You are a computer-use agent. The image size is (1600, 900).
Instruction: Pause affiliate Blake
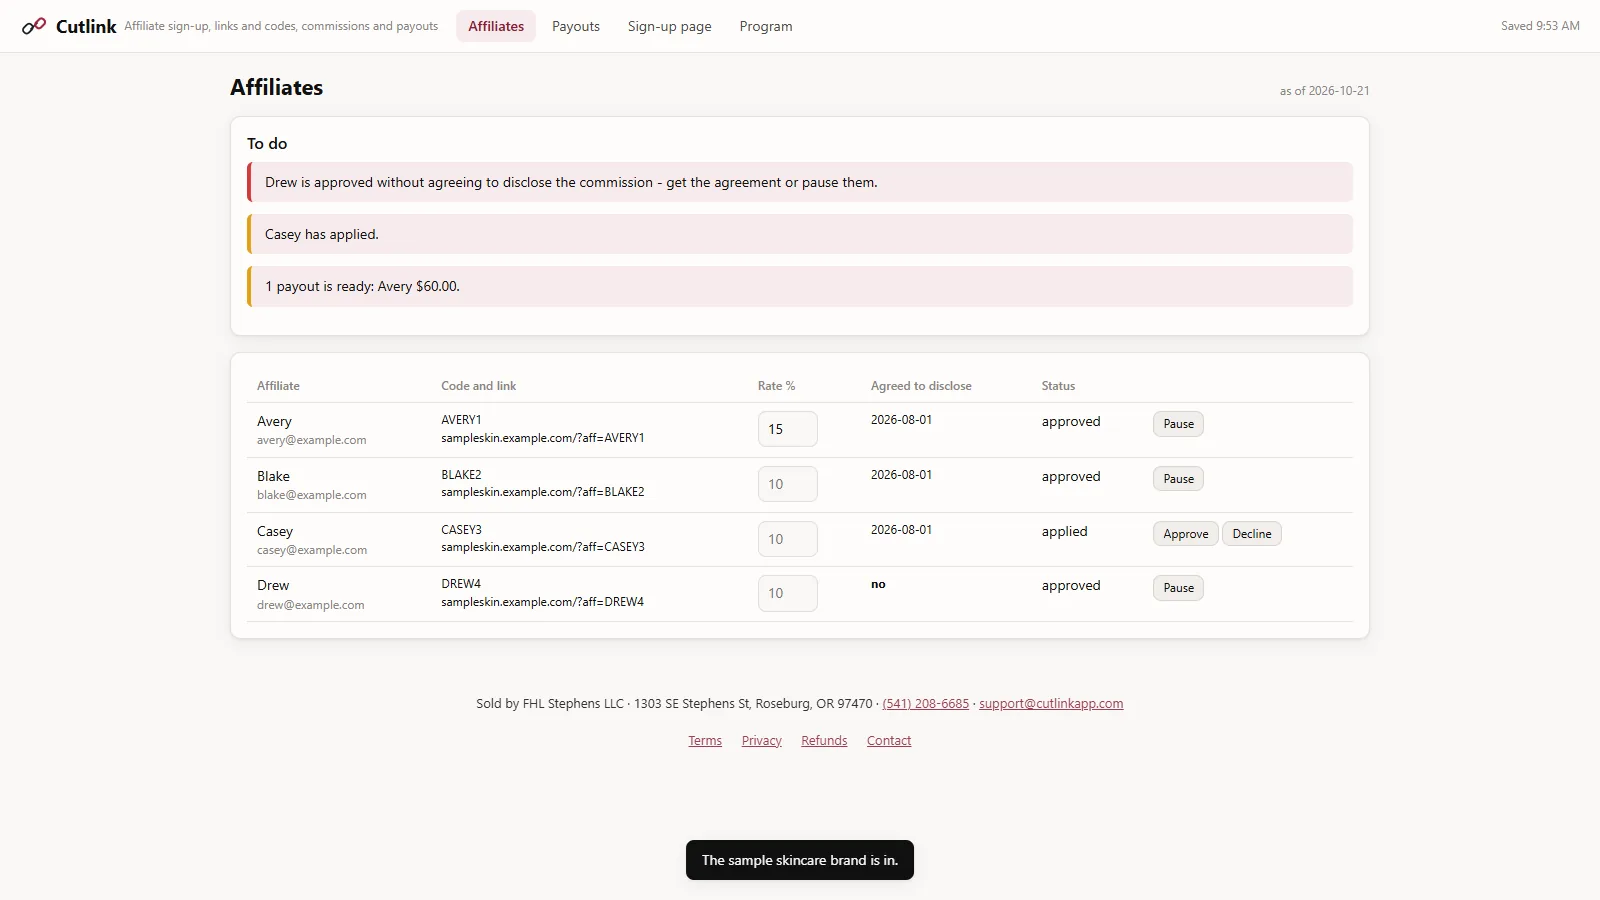(x=1178, y=479)
